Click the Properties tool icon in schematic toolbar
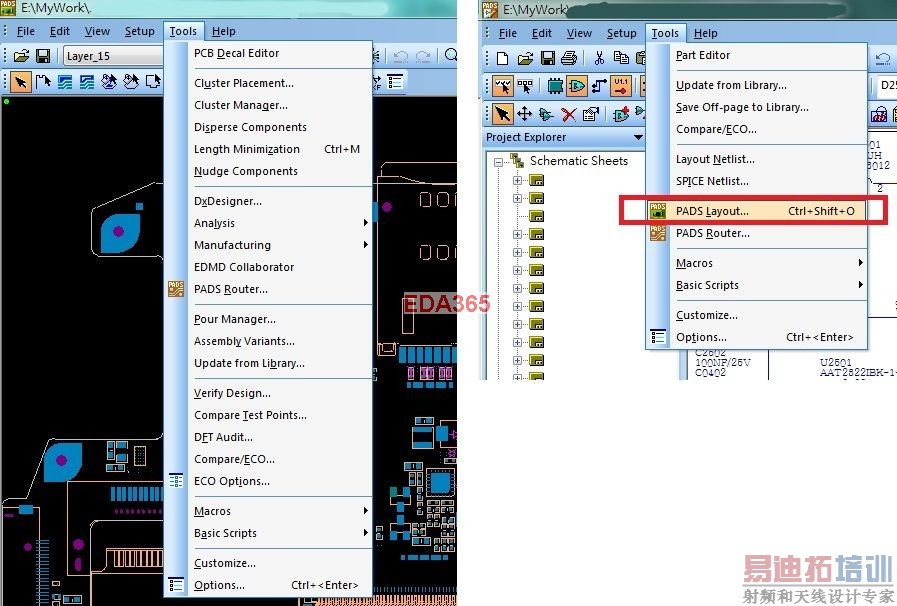Screen dimensions: 897x606 pos(590,114)
